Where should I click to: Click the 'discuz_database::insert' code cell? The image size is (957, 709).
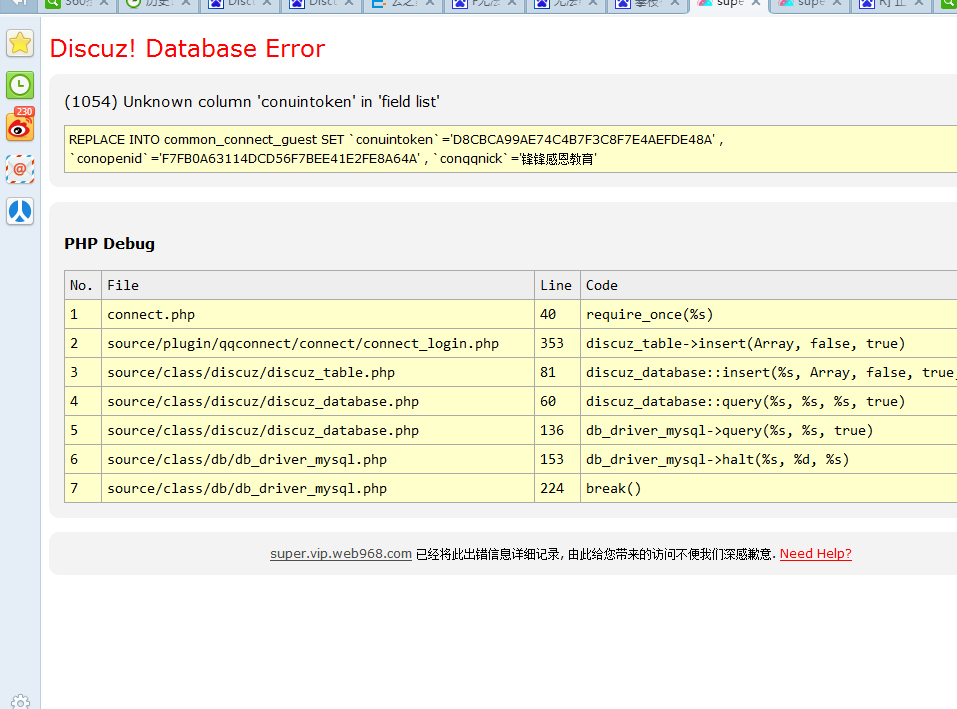[769, 372]
